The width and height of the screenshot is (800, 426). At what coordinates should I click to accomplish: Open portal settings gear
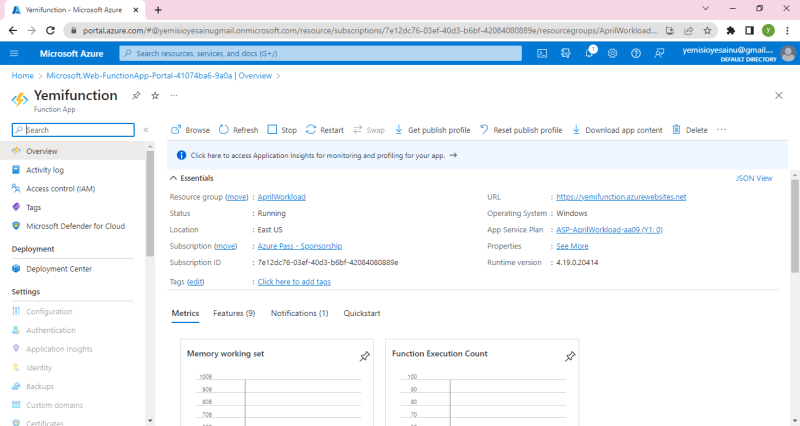point(612,53)
